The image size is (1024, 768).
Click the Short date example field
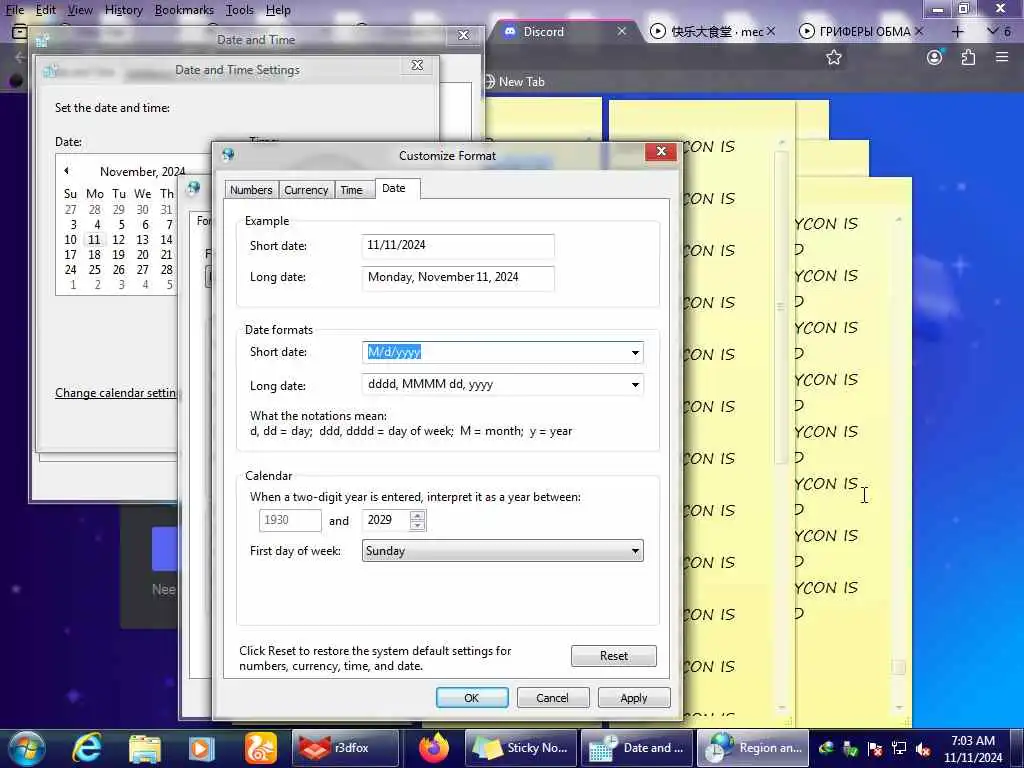458,246
